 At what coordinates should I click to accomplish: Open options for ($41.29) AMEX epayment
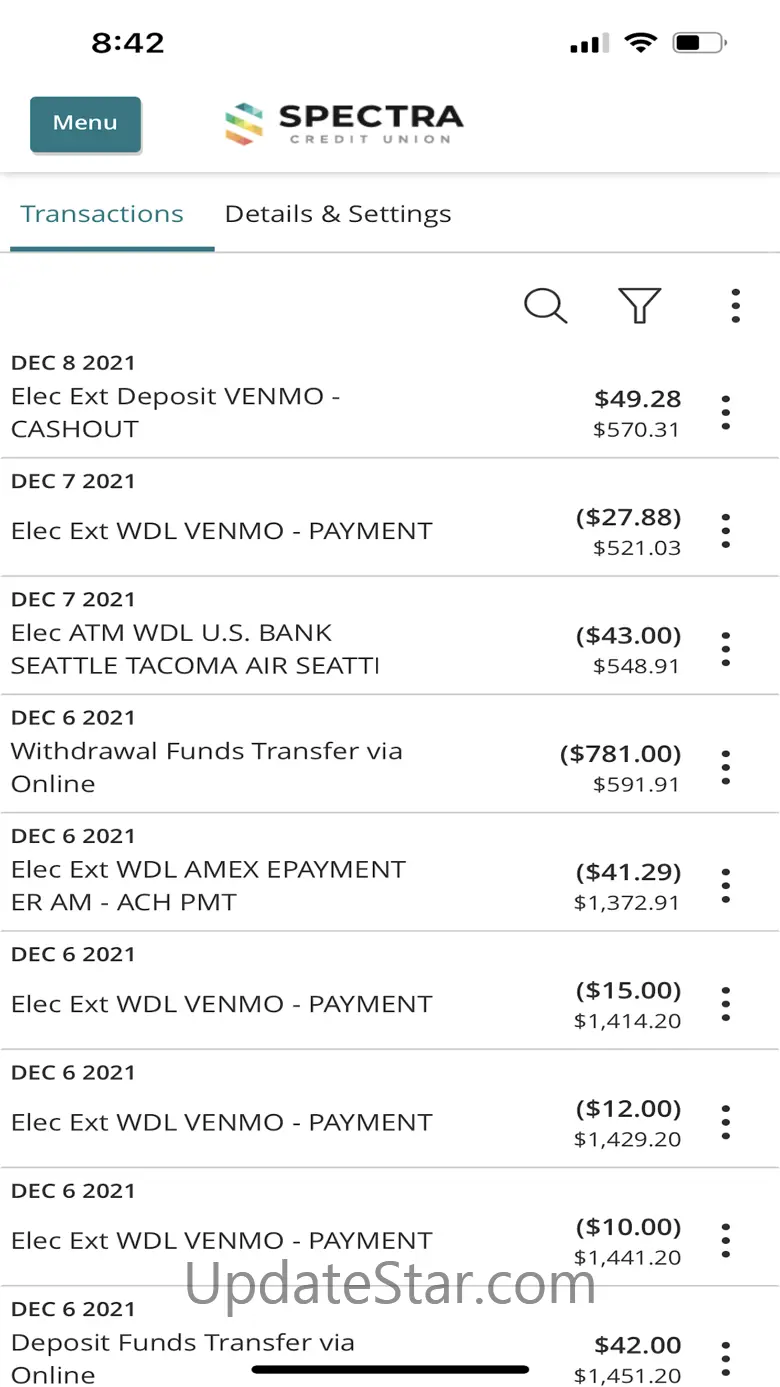(726, 886)
